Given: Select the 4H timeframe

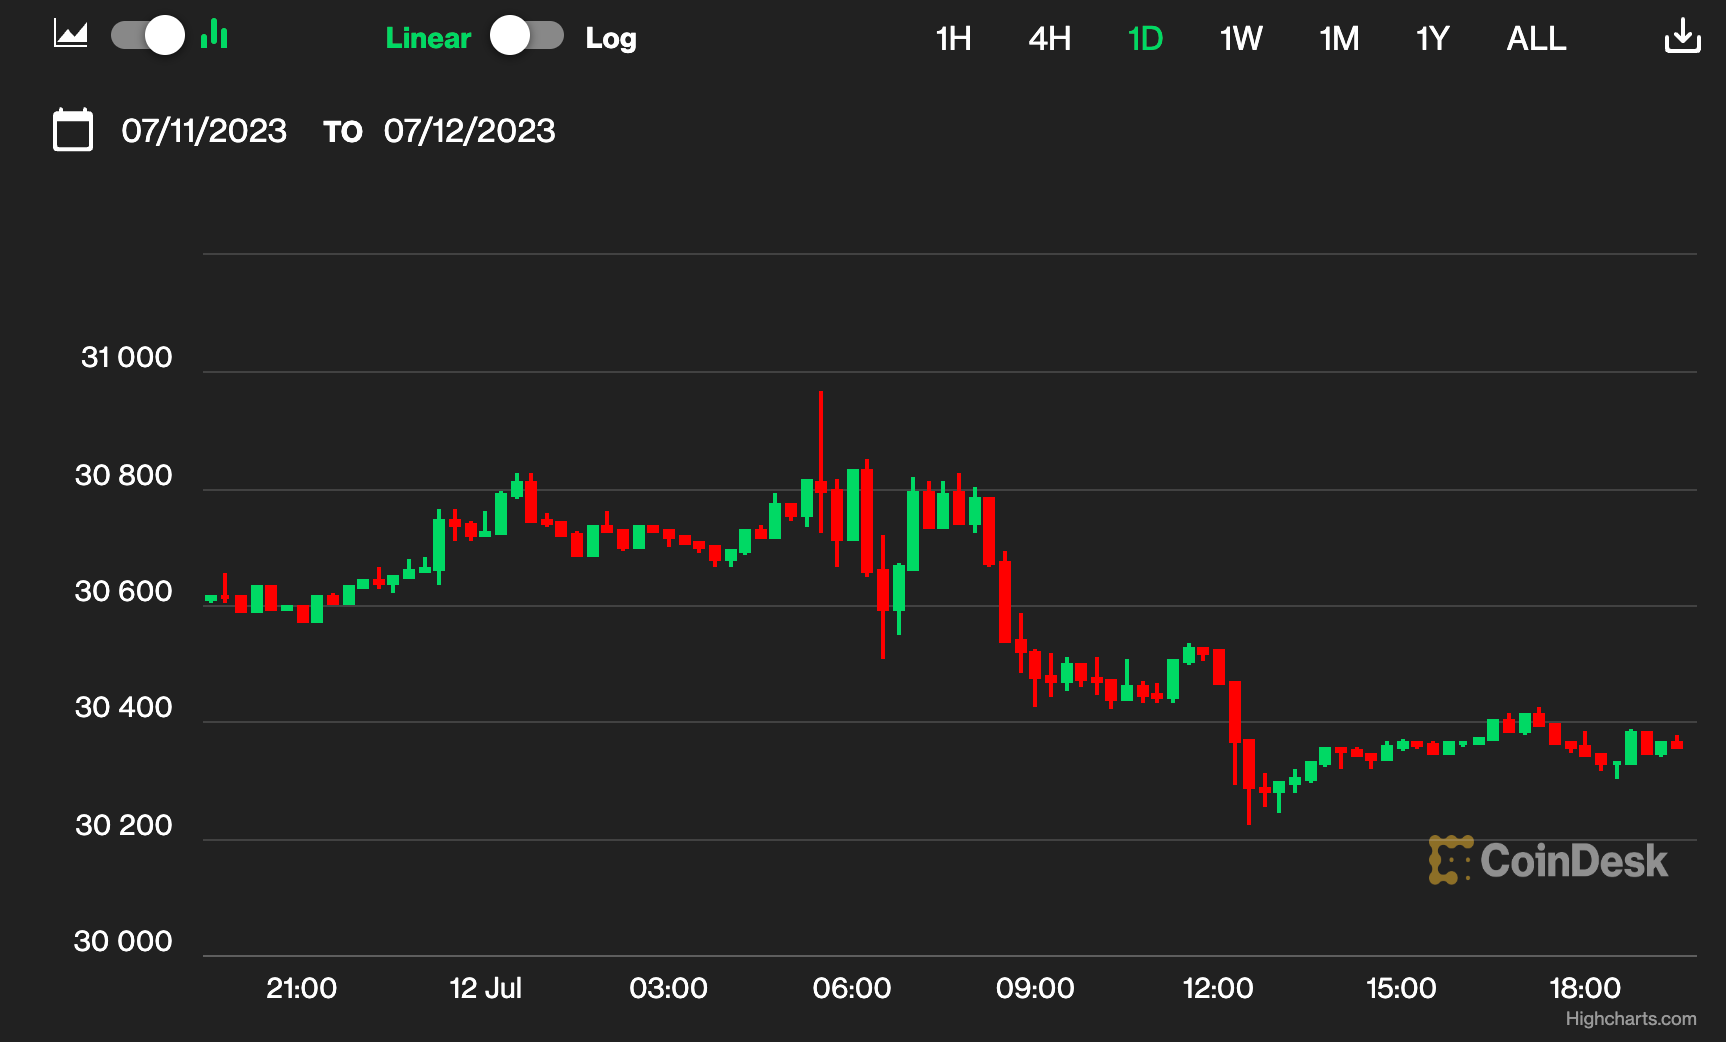Looking at the screenshot, I should tap(1050, 38).
